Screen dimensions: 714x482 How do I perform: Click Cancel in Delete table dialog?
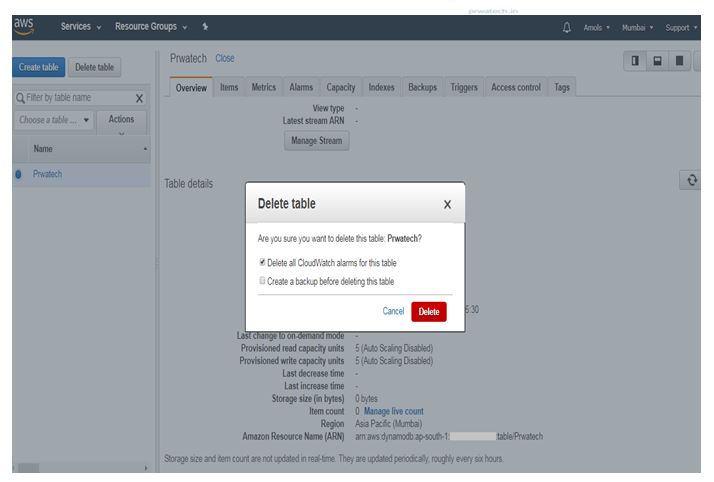click(x=393, y=311)
